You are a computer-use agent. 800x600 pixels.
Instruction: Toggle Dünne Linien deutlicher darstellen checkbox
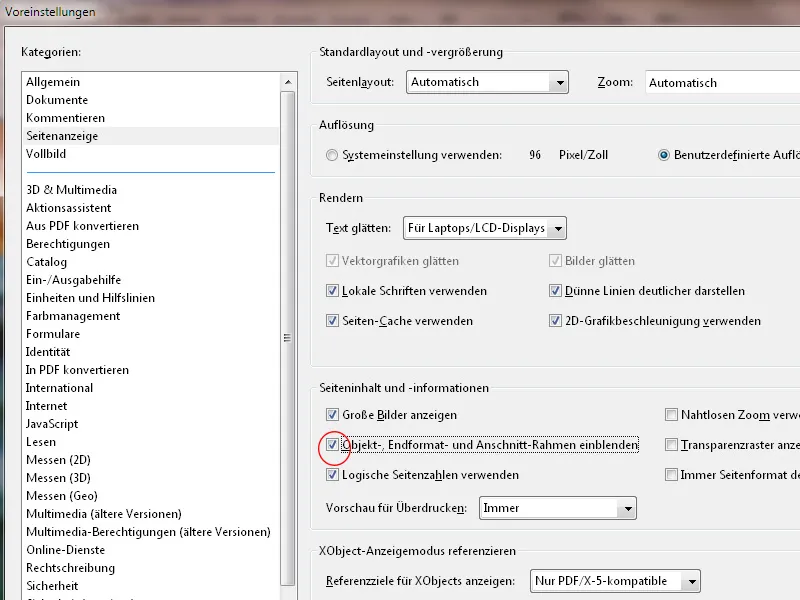pos(555,291)
